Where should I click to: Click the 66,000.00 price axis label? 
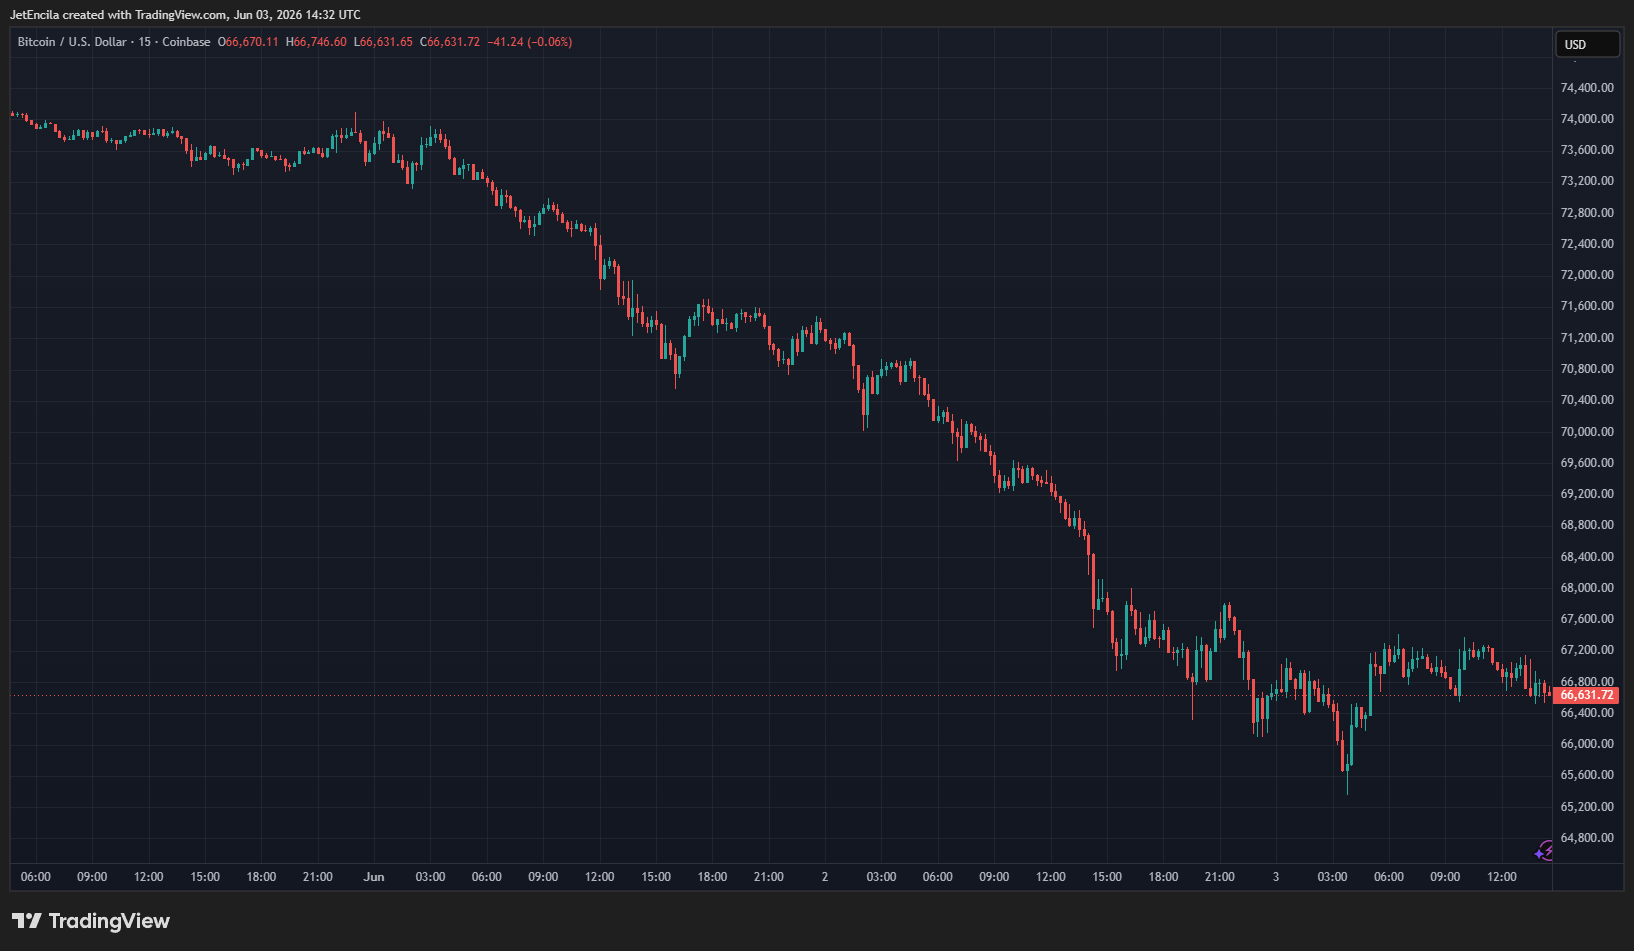click(x=1587, y=744)
